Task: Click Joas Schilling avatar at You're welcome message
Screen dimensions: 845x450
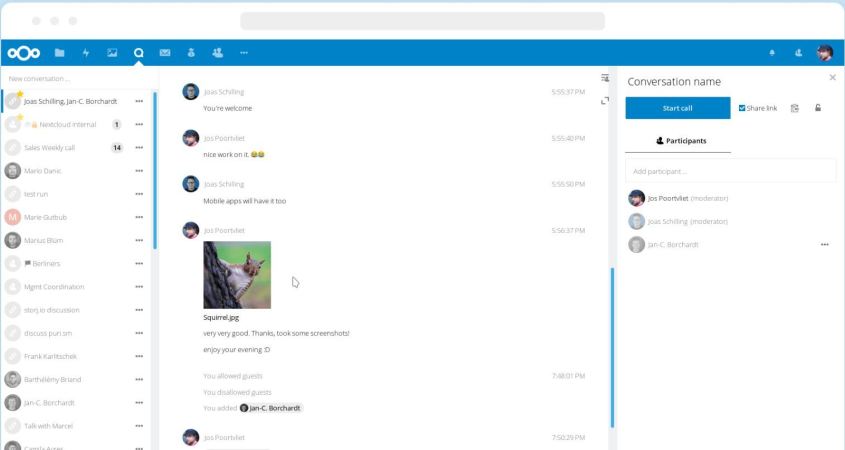Action: [x=191, y=92]
